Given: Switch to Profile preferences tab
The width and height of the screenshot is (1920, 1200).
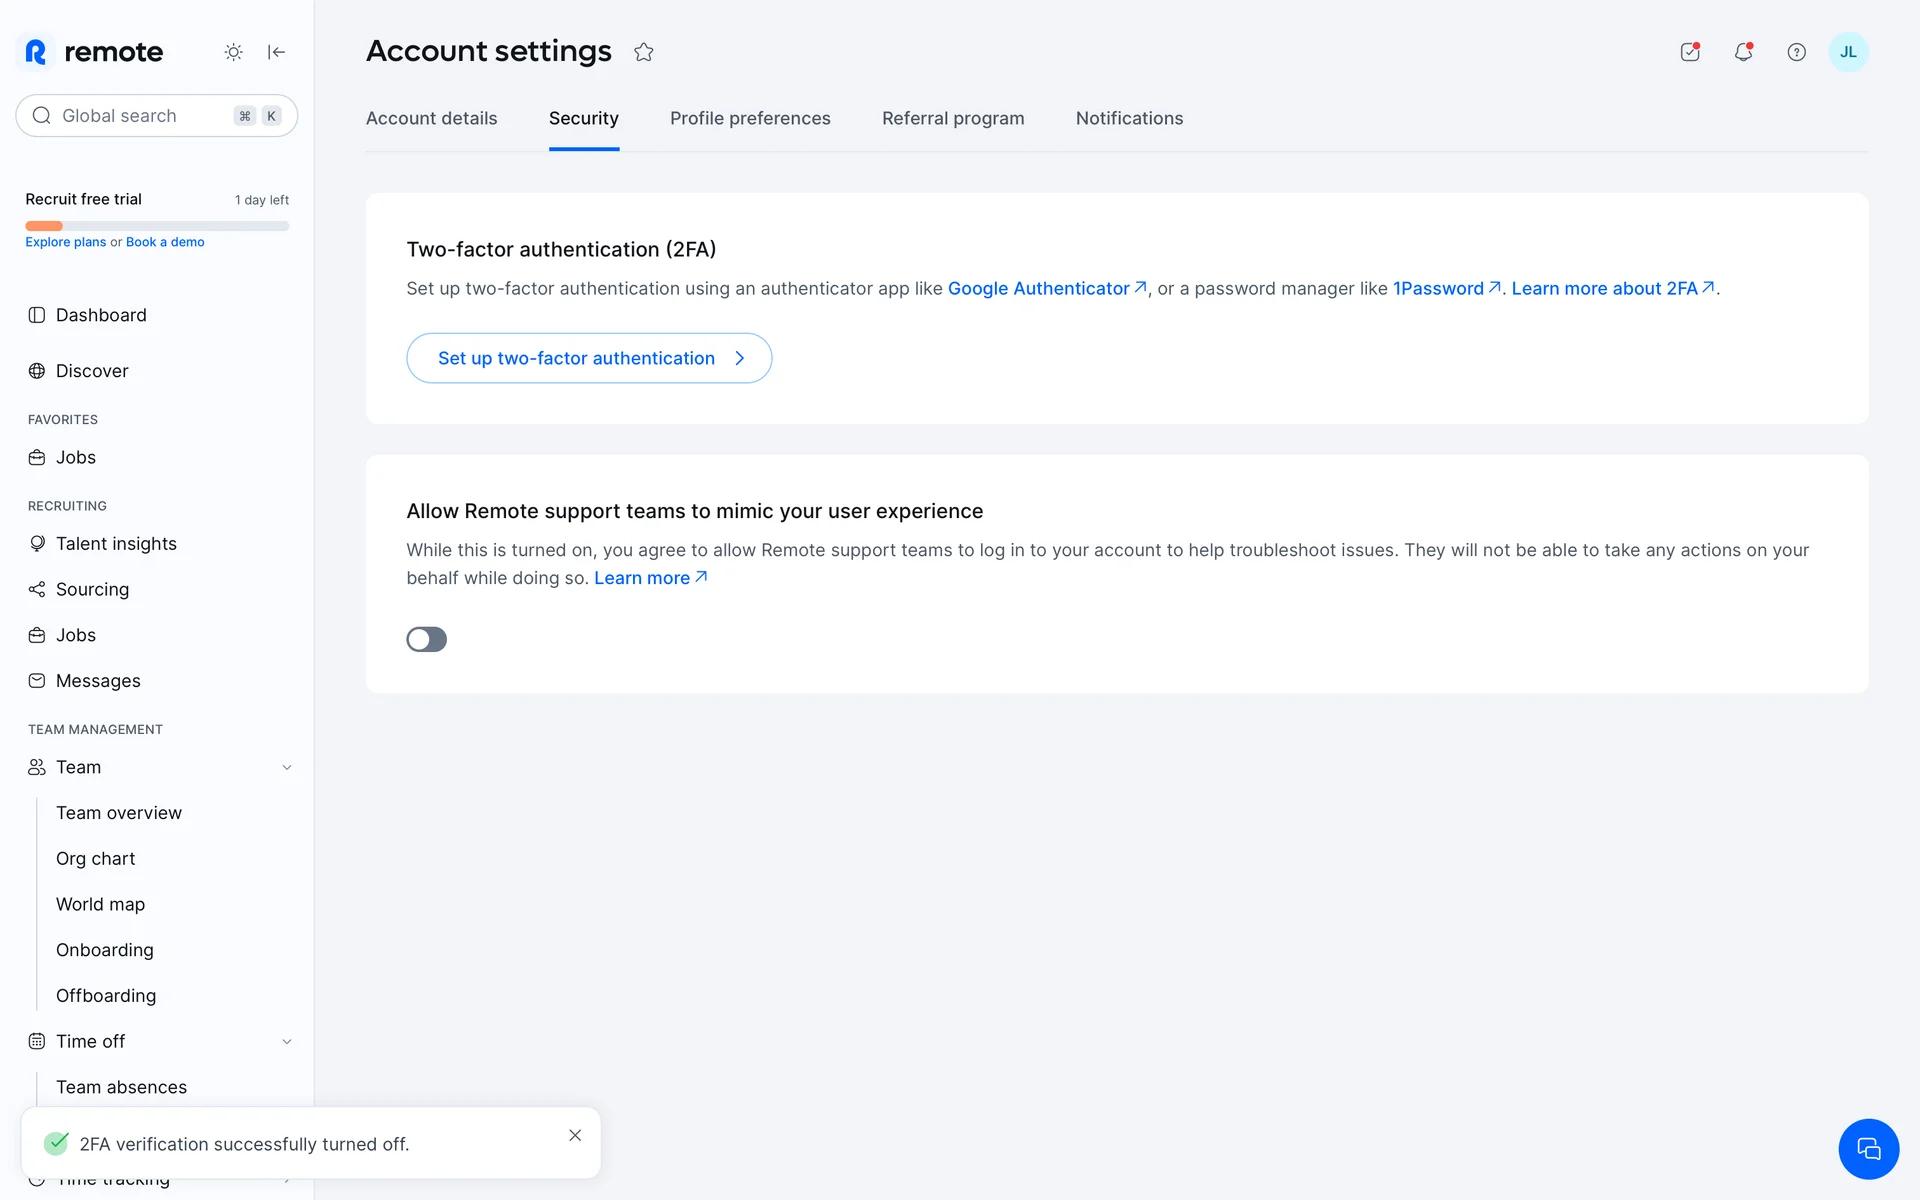Looking at the screenshot, I should pyautogui.click(x=750, y=118).
